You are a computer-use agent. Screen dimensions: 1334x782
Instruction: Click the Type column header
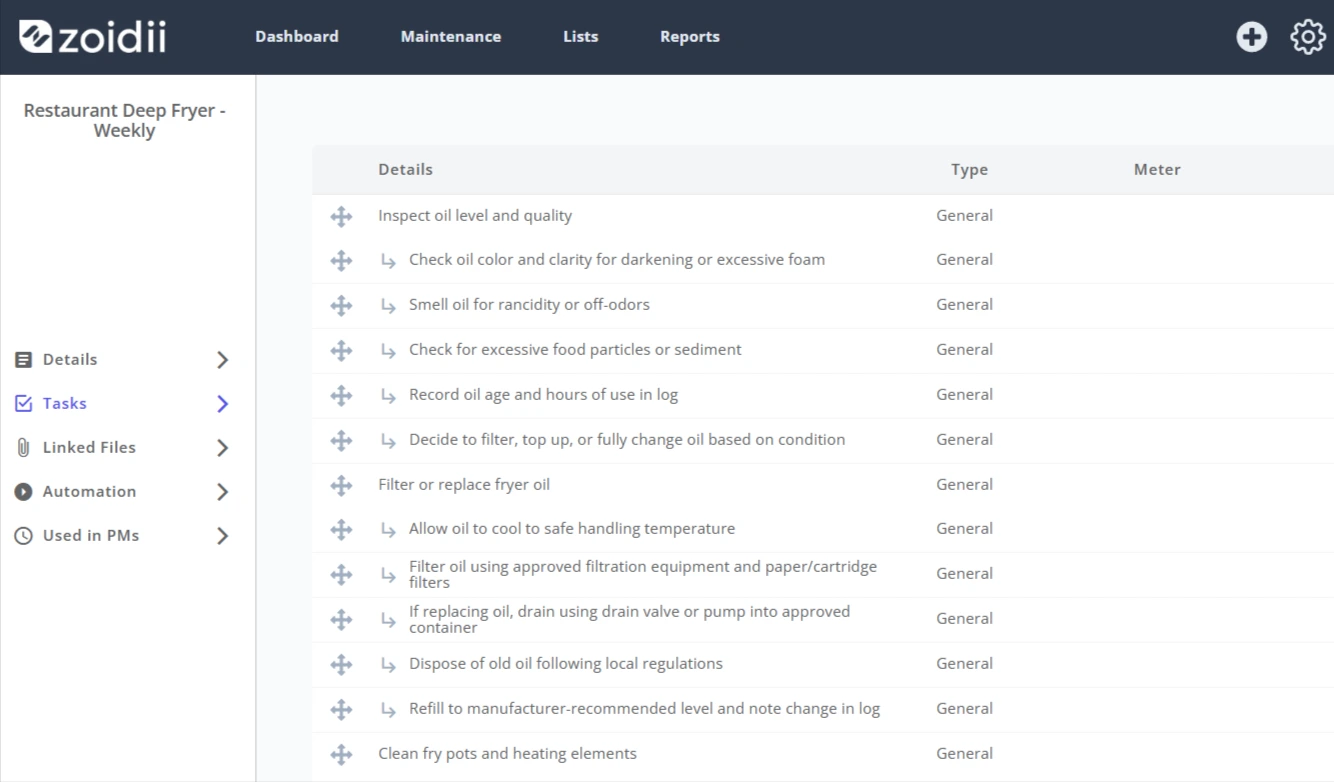click(969, 170)
